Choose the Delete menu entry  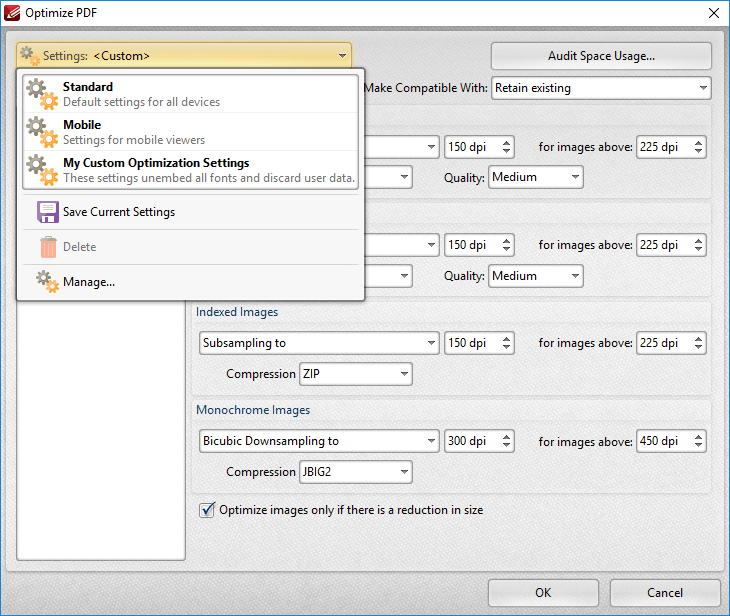pyautogui.click(x=190, y=247)
